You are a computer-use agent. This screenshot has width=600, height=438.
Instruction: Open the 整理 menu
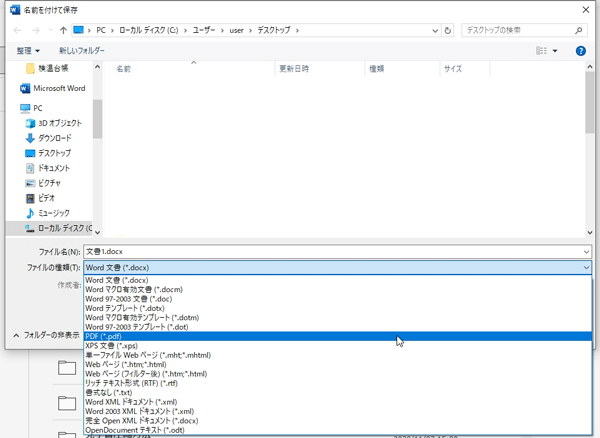point(28,50)
